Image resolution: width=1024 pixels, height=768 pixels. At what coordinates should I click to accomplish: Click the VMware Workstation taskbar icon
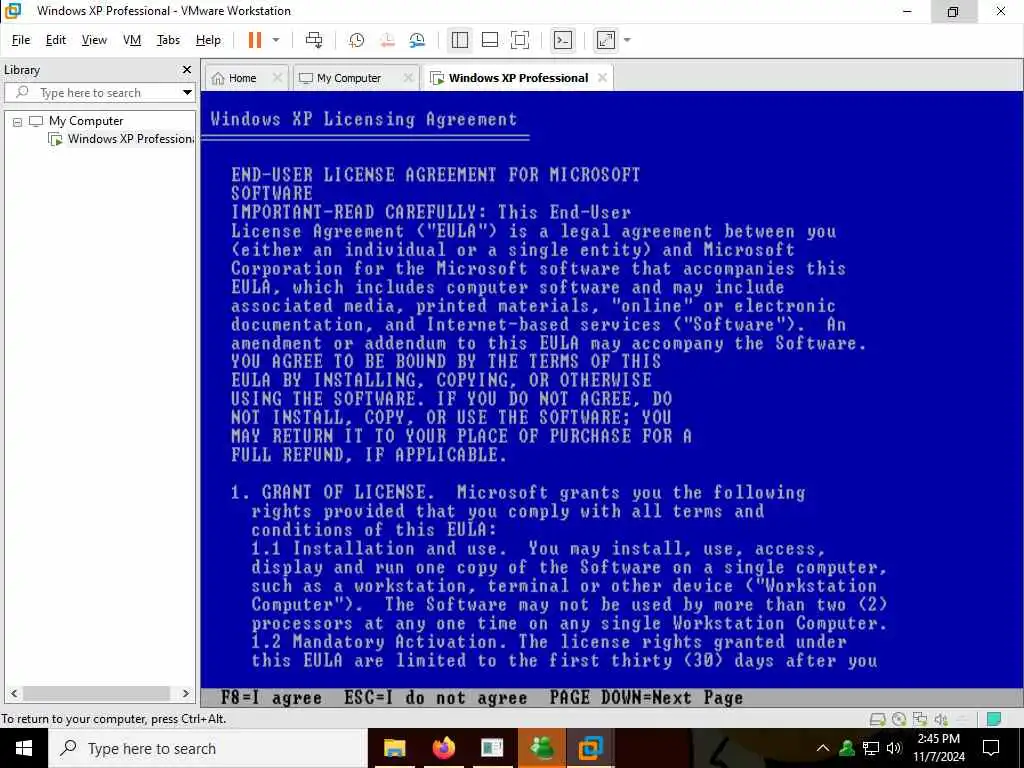[x=591, y=748]
